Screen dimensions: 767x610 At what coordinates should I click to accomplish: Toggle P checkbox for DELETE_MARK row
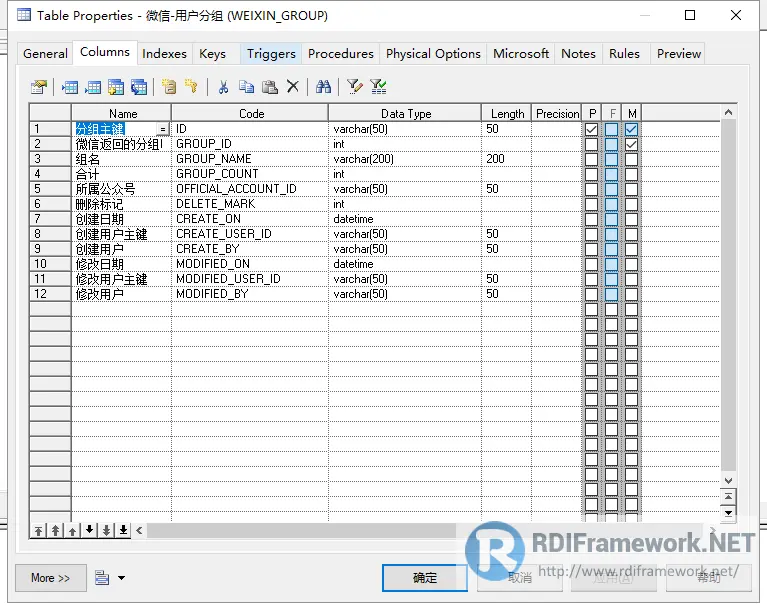click(591, 204)
